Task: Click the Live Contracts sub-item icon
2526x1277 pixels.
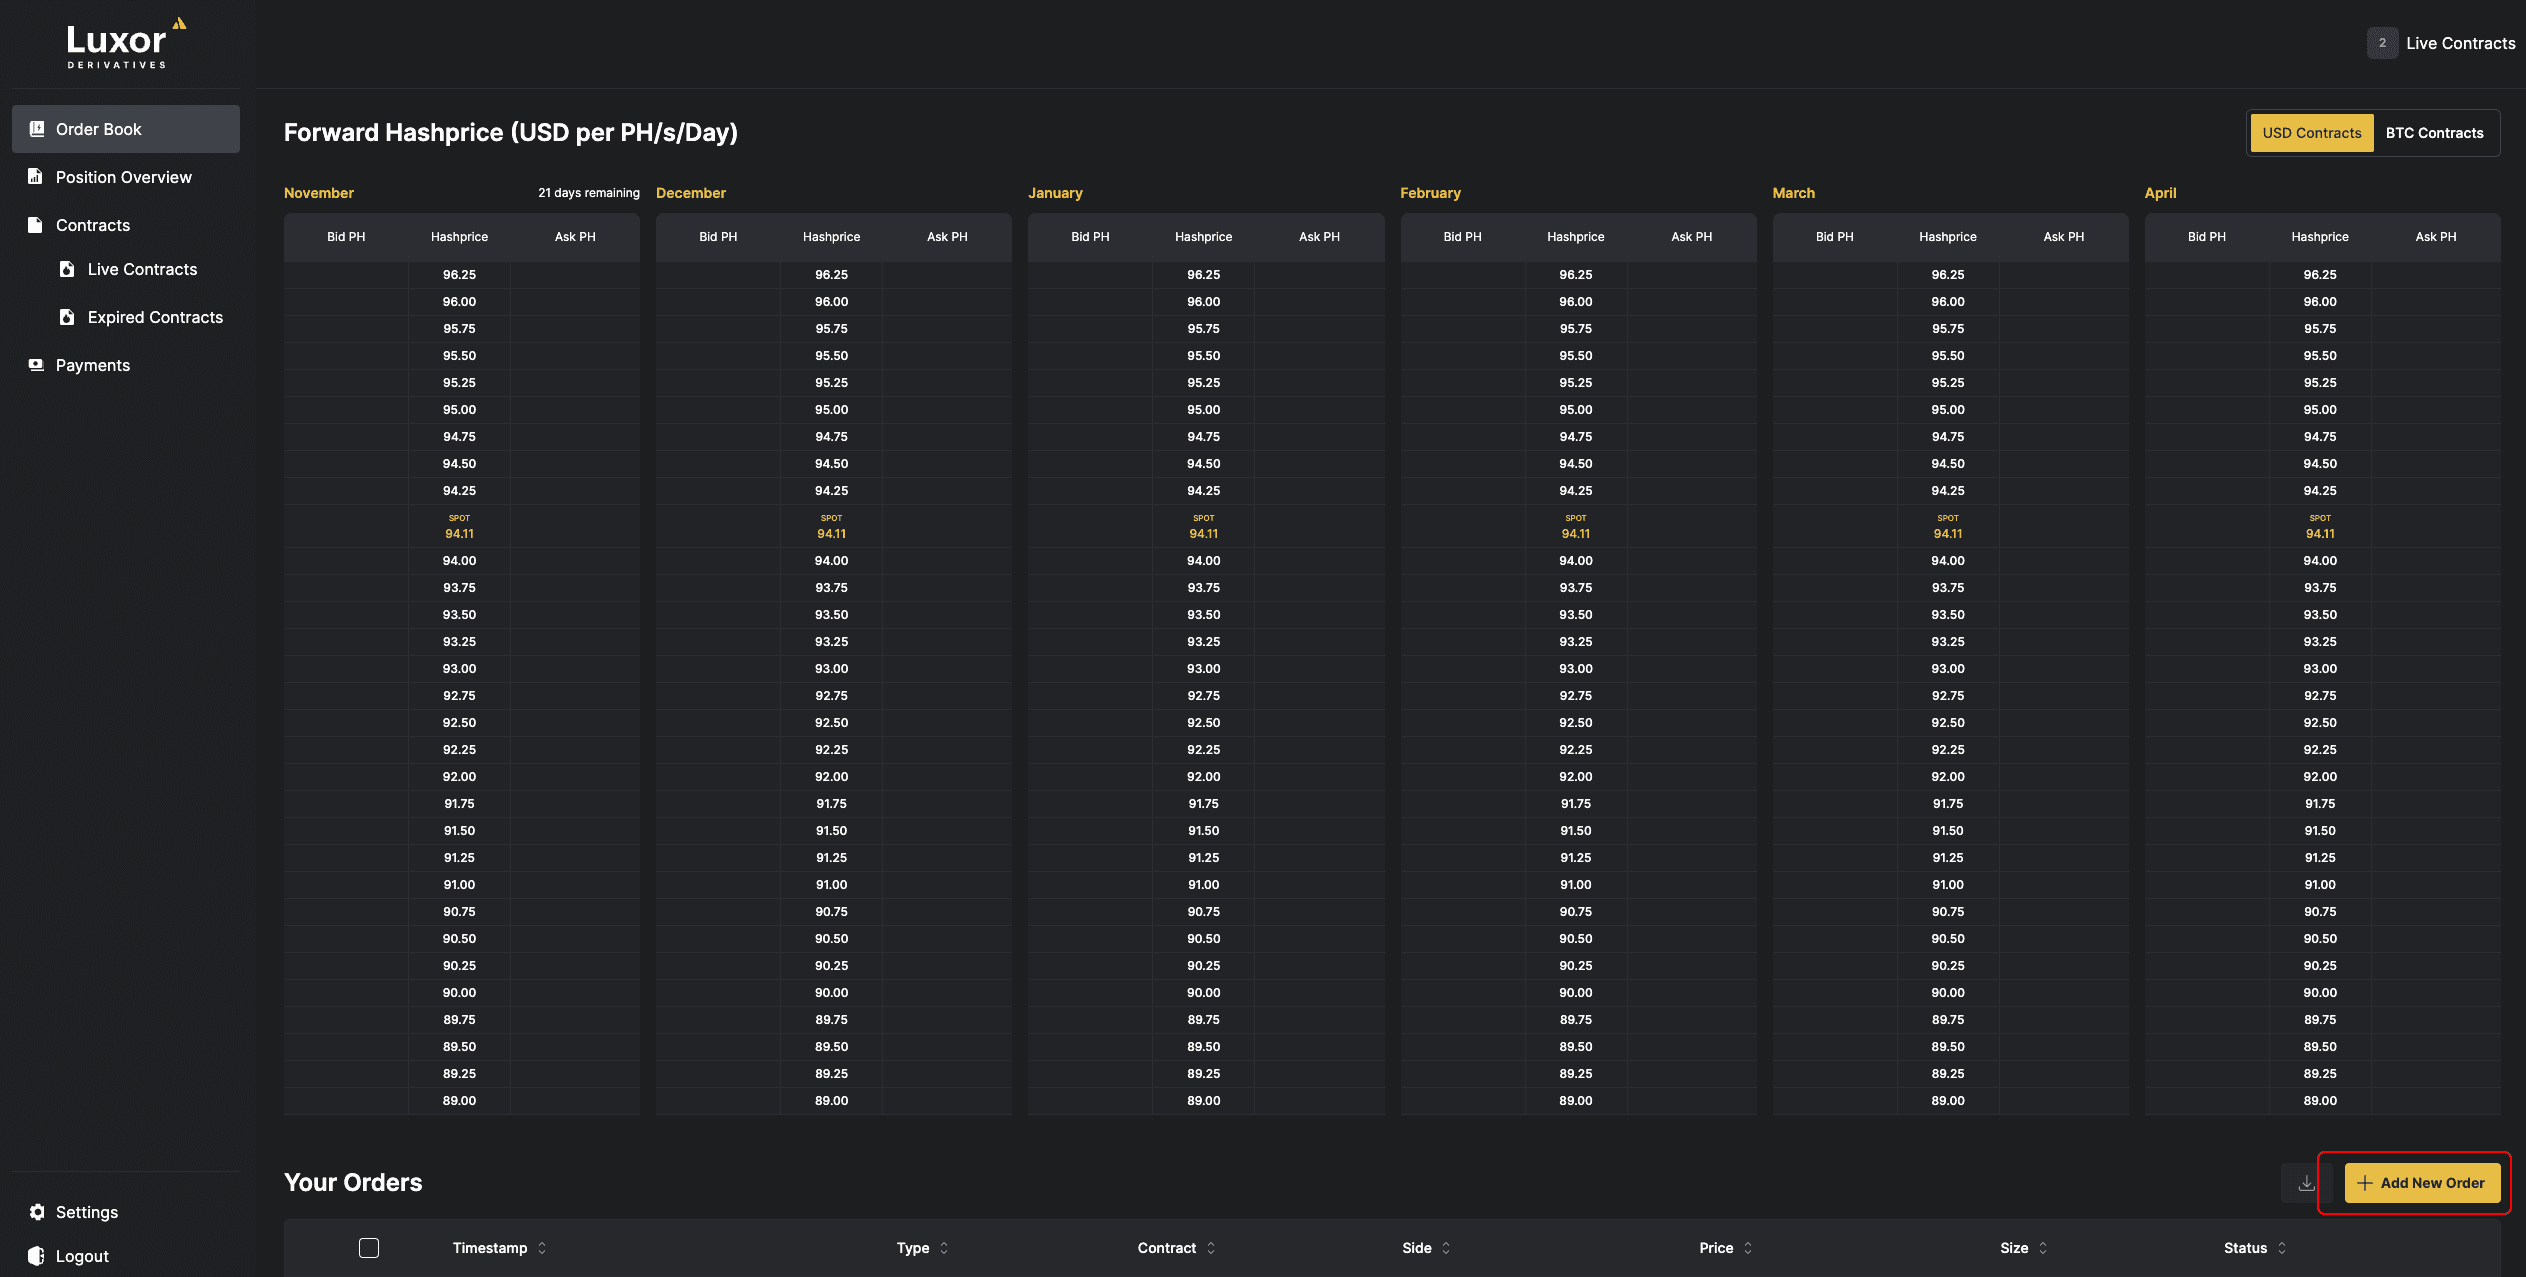Action: 67,269
